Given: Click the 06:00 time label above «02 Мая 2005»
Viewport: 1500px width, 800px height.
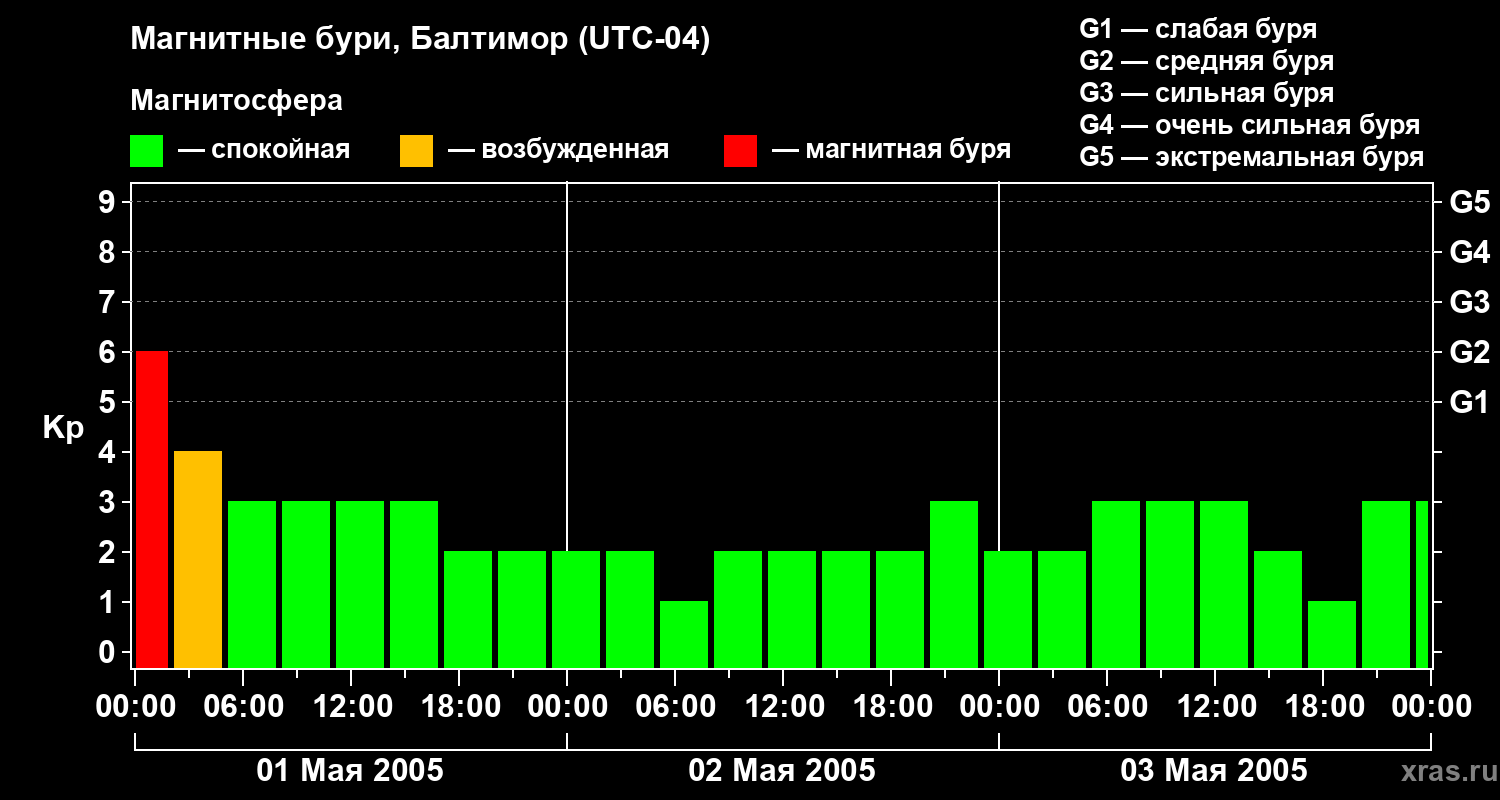Looking at the screenshot, I should [x=675, y=707].
